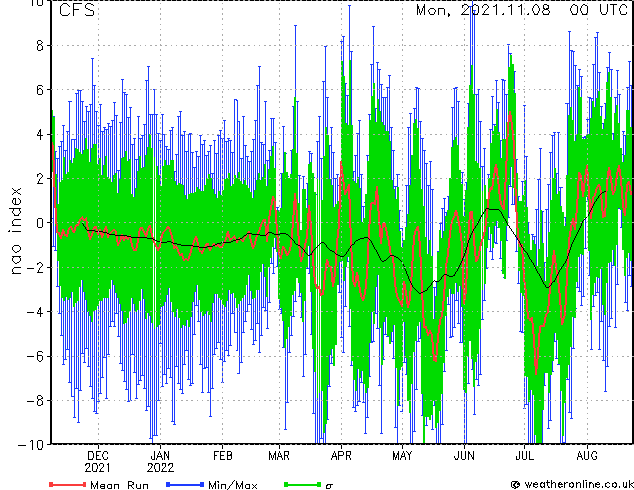Select the blue Min/Max legend marker
Screen dimensions: 634x490
point(186,485)
